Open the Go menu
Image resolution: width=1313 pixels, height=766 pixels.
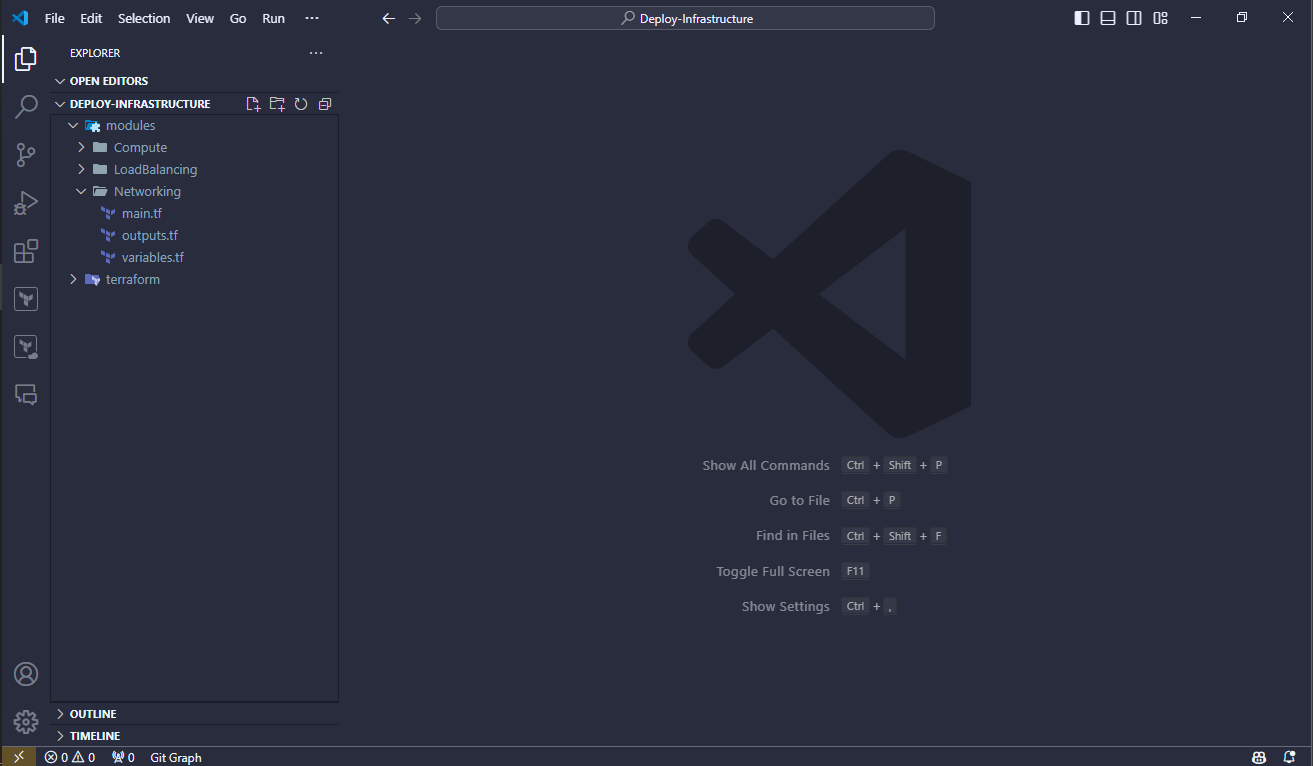pyautogui.click(x=238, y=18)
